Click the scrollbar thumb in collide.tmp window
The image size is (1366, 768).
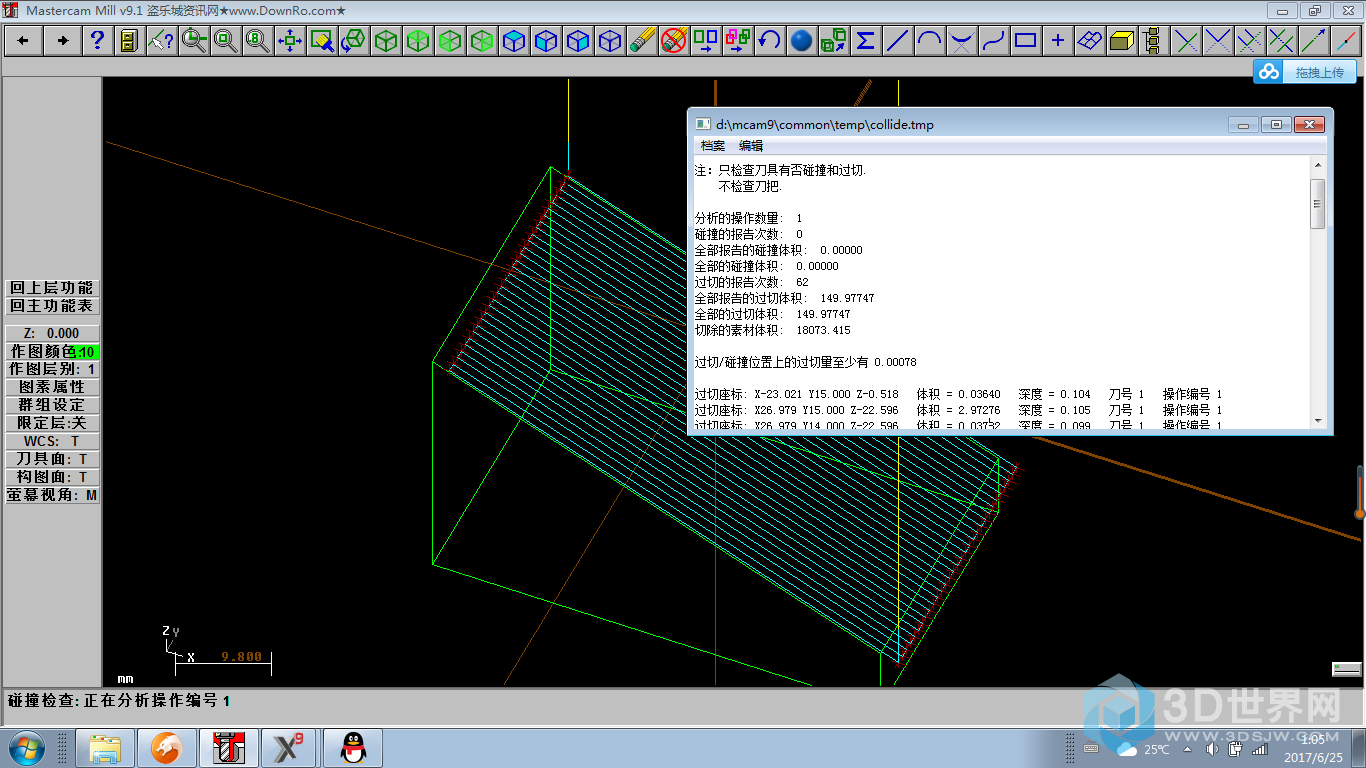pos(1318,203)
